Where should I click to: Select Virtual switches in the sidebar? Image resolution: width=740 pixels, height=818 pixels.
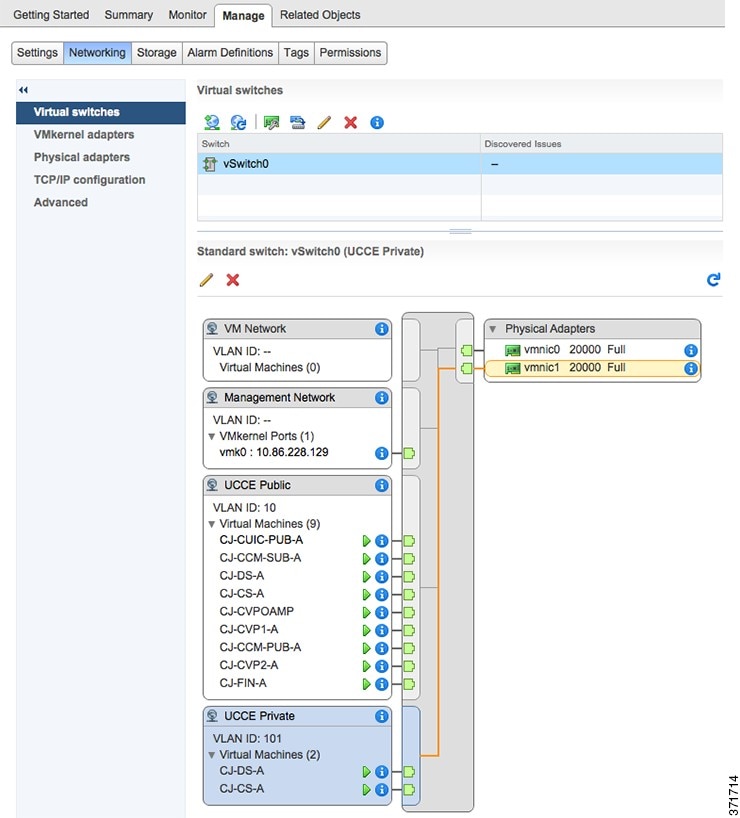(x=101, y=112)
